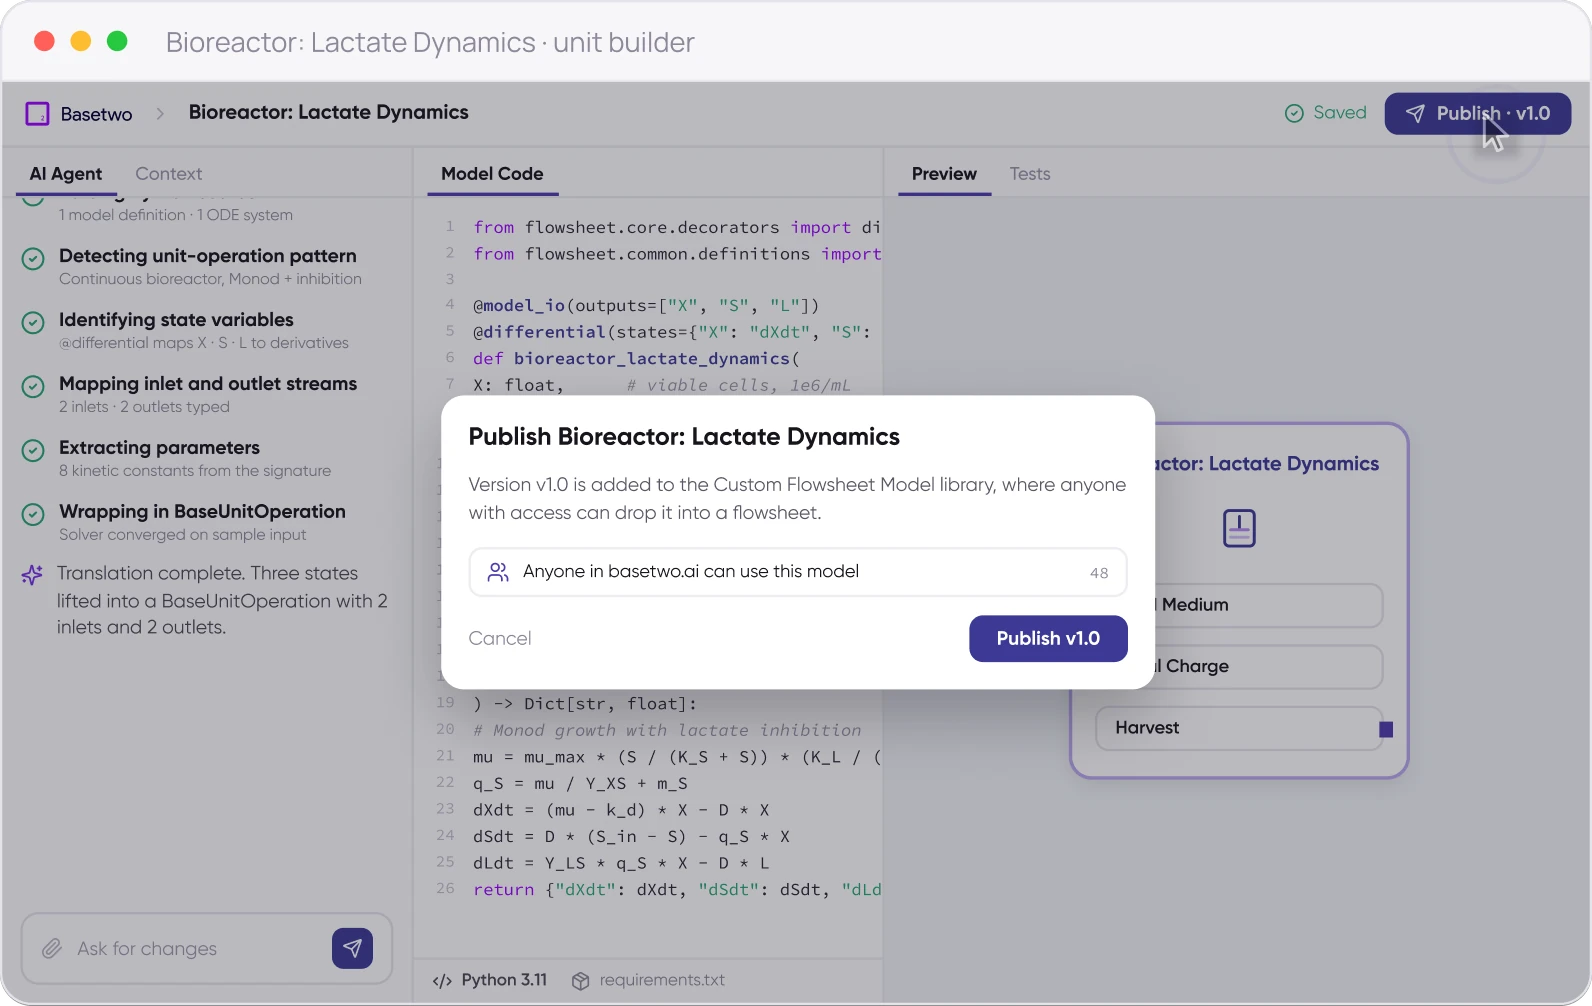
Task: Click the q_S = mu / Y_XS line
Action: coord(580,784)
